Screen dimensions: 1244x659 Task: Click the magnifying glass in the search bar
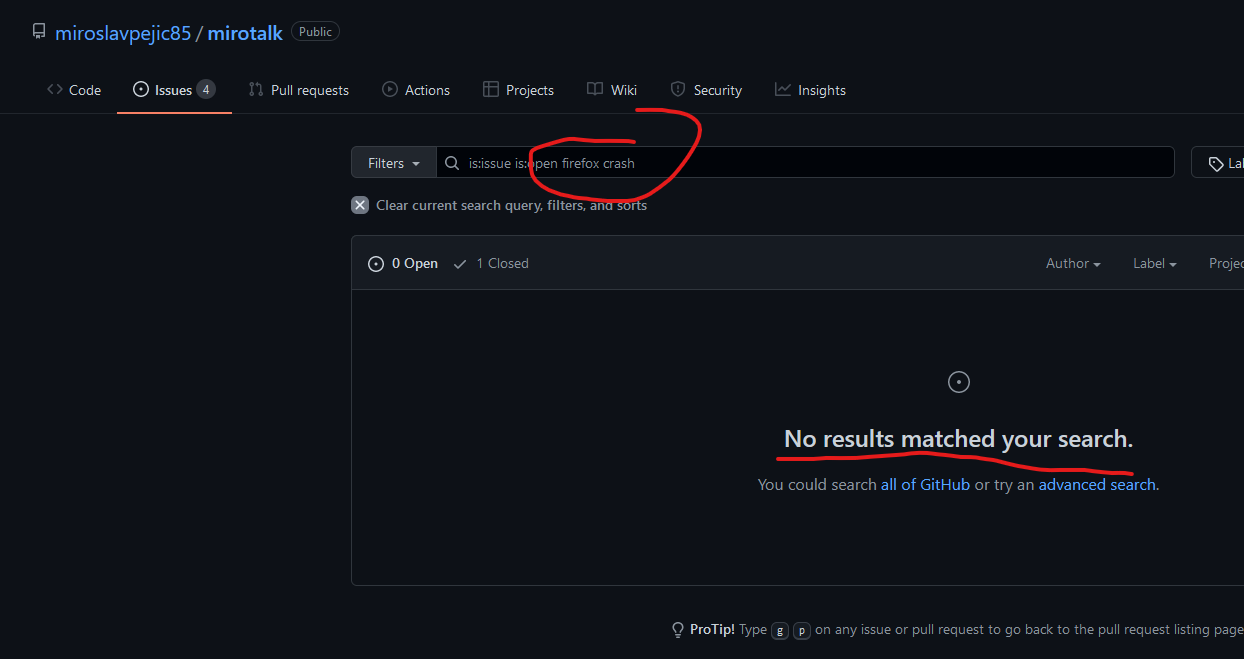pyautogui.click(x=451, y=162)
